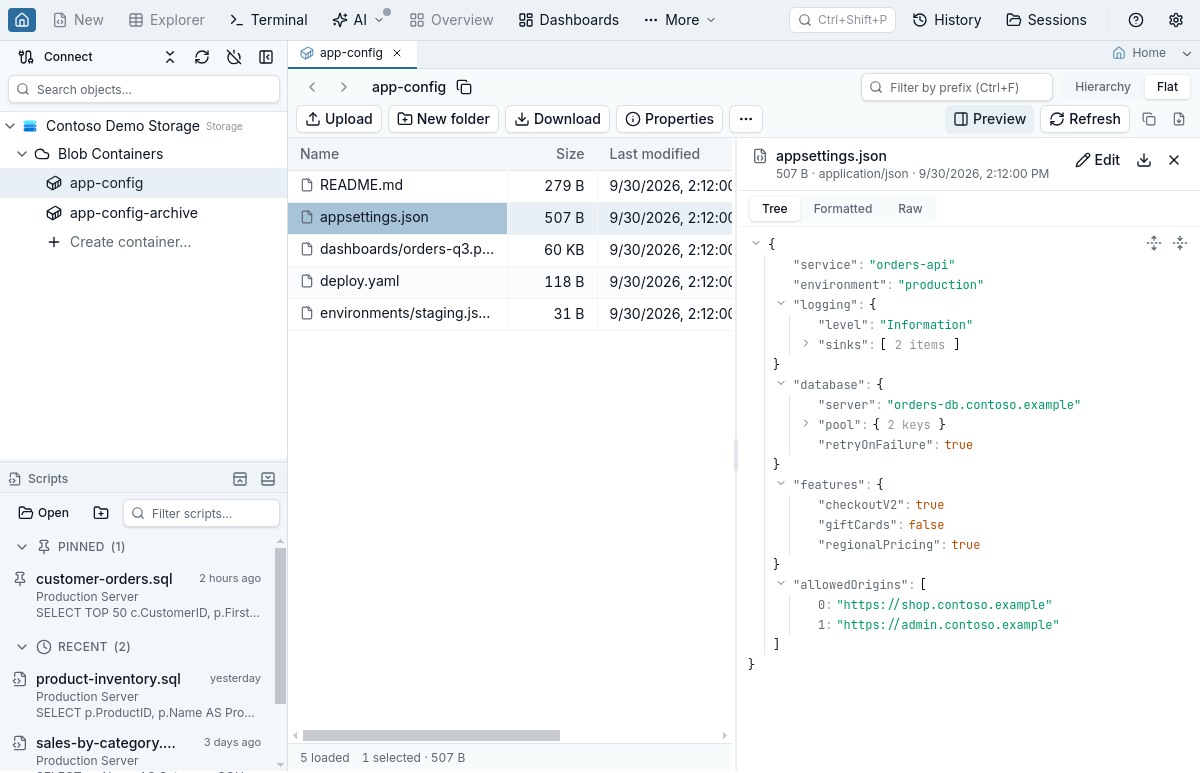The width and height of the screenshot is (1200, 773).
Task: Click the disconnect icon in the Connect panel
Action: pos(234,57)
